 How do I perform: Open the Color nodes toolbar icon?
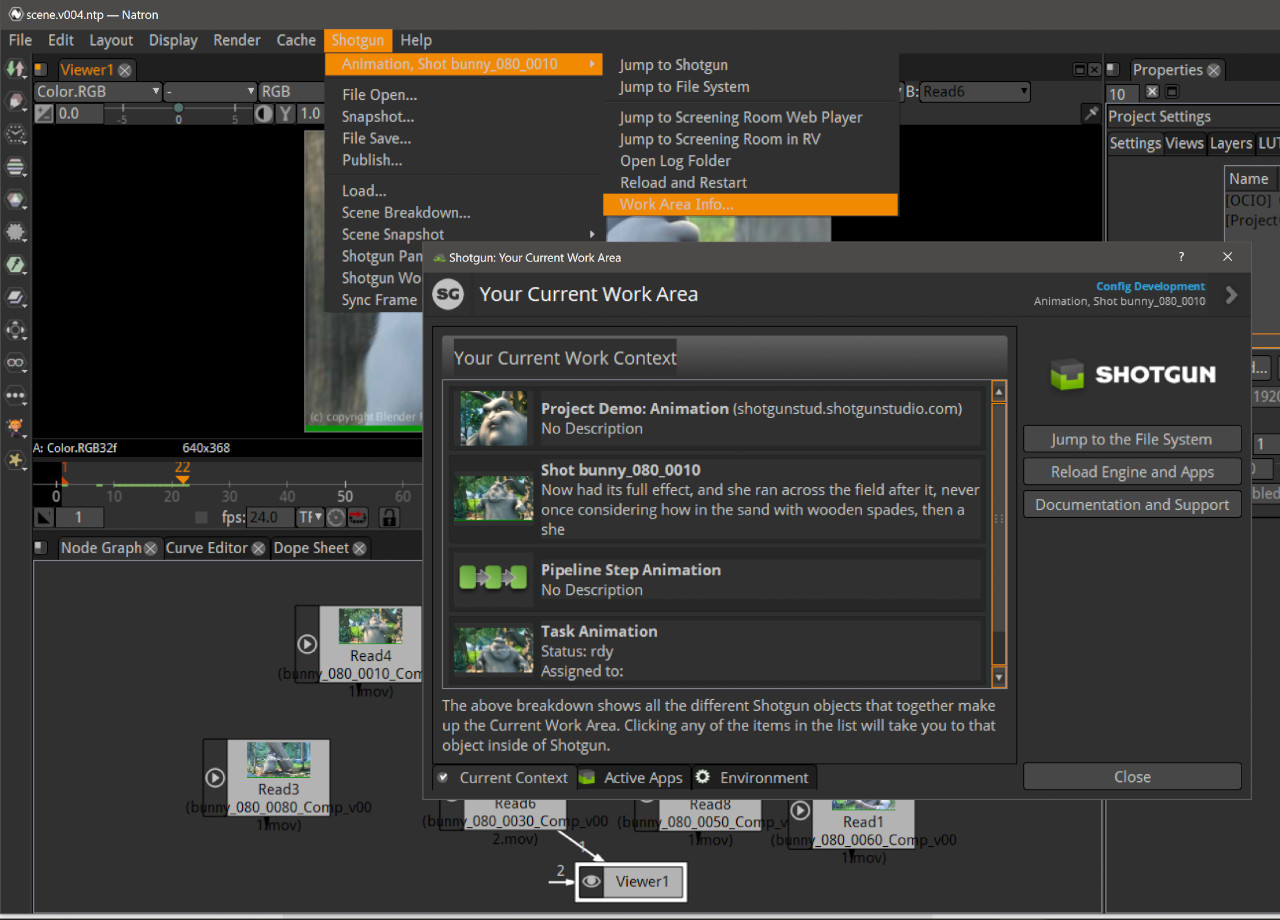pyautogui.click(x=15, y=200)
